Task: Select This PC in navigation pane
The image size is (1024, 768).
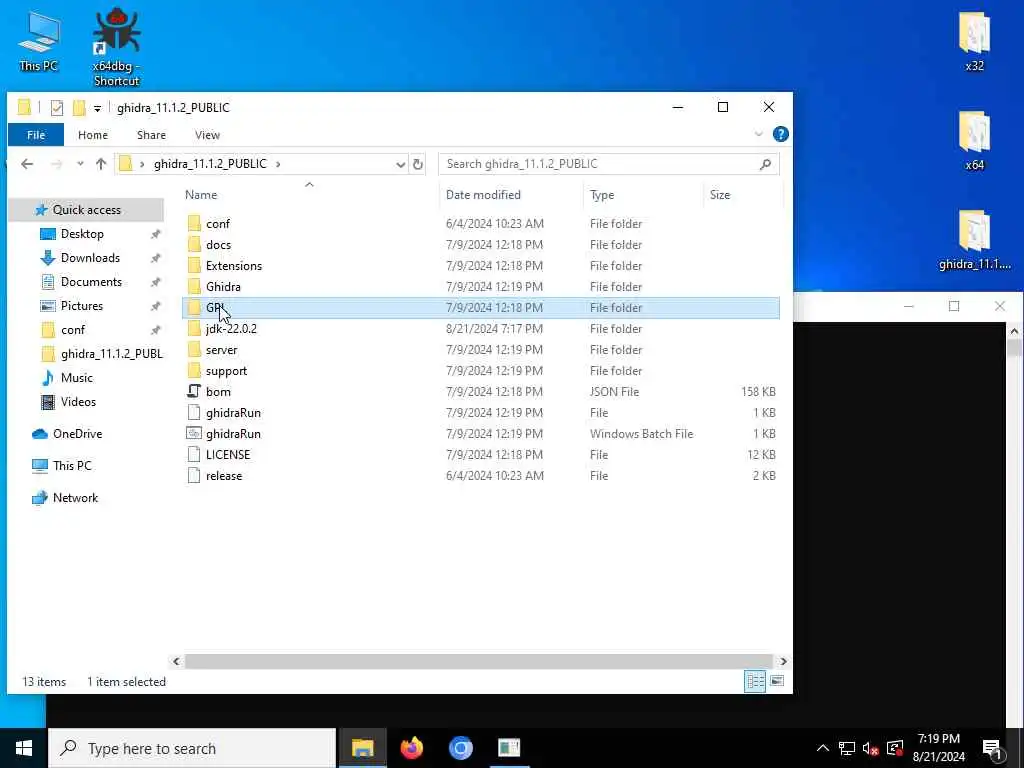Action: click(x=72, y=466)
